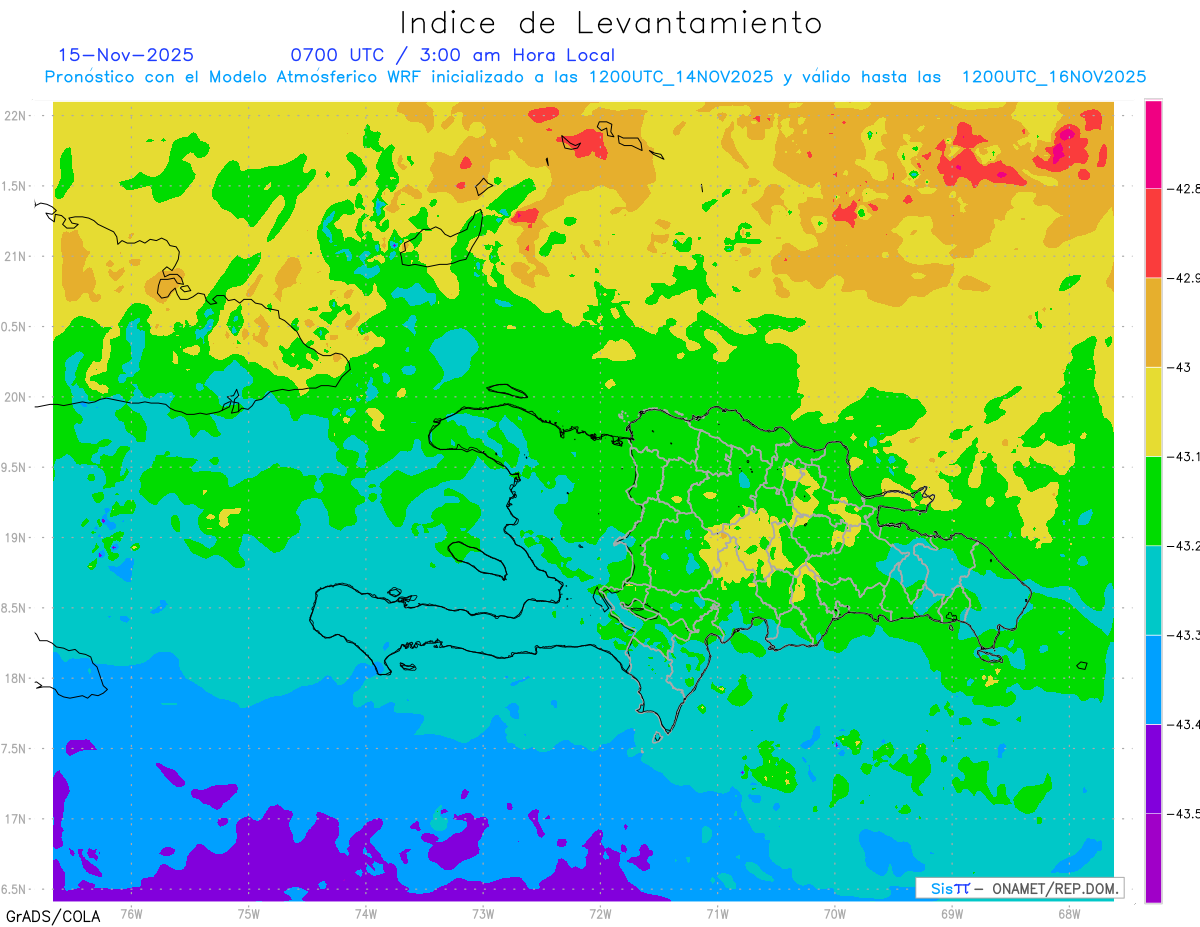
Task: Click the '-43.3' color bar value
Action: 1185,635
